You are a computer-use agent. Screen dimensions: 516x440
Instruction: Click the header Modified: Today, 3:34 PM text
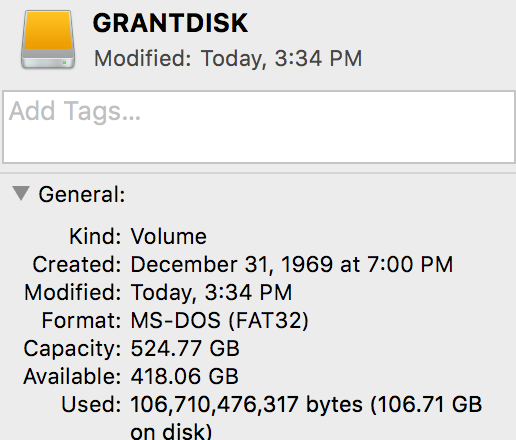click(228, 59)
